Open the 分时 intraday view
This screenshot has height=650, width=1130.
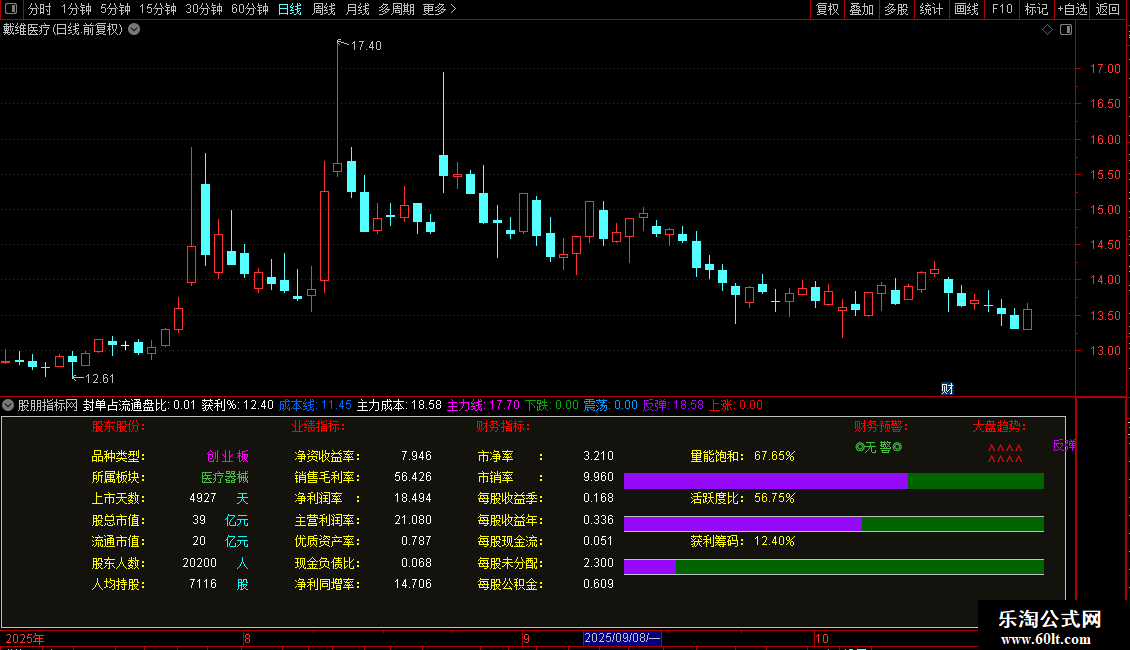tap(39, 10)
